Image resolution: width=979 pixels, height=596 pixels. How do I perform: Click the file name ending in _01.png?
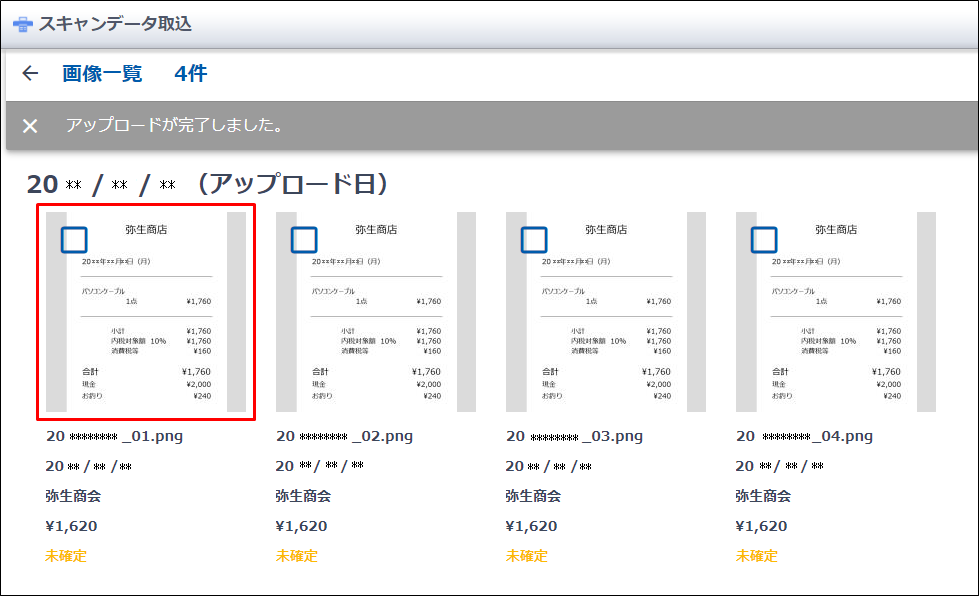click(x=114, y=436)
